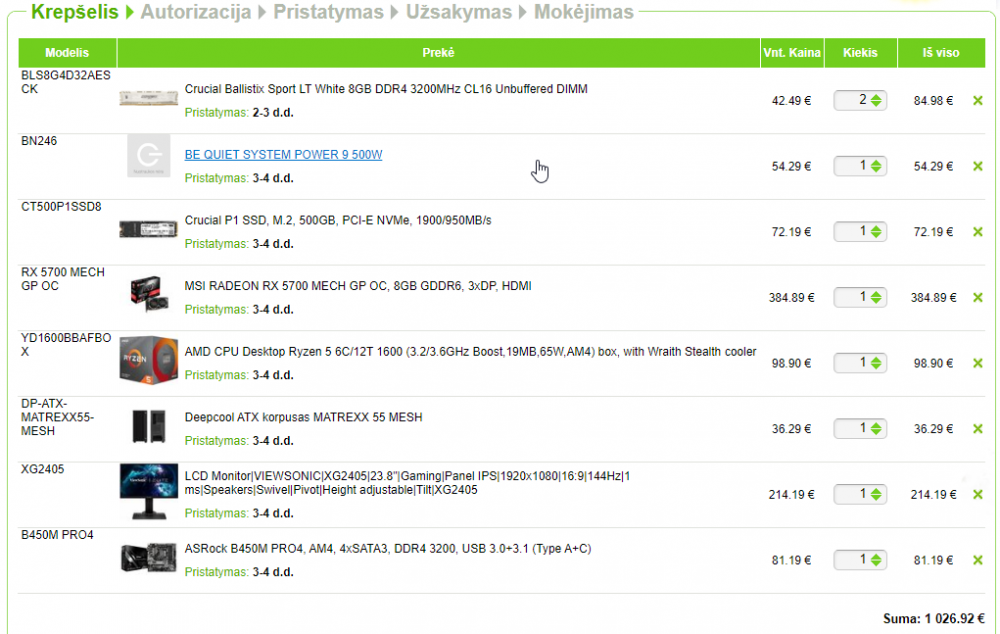Select model code CT500P1SSD8
Image resolution: width=1000 pixels, height=634 pixels.
click(61, 207)
